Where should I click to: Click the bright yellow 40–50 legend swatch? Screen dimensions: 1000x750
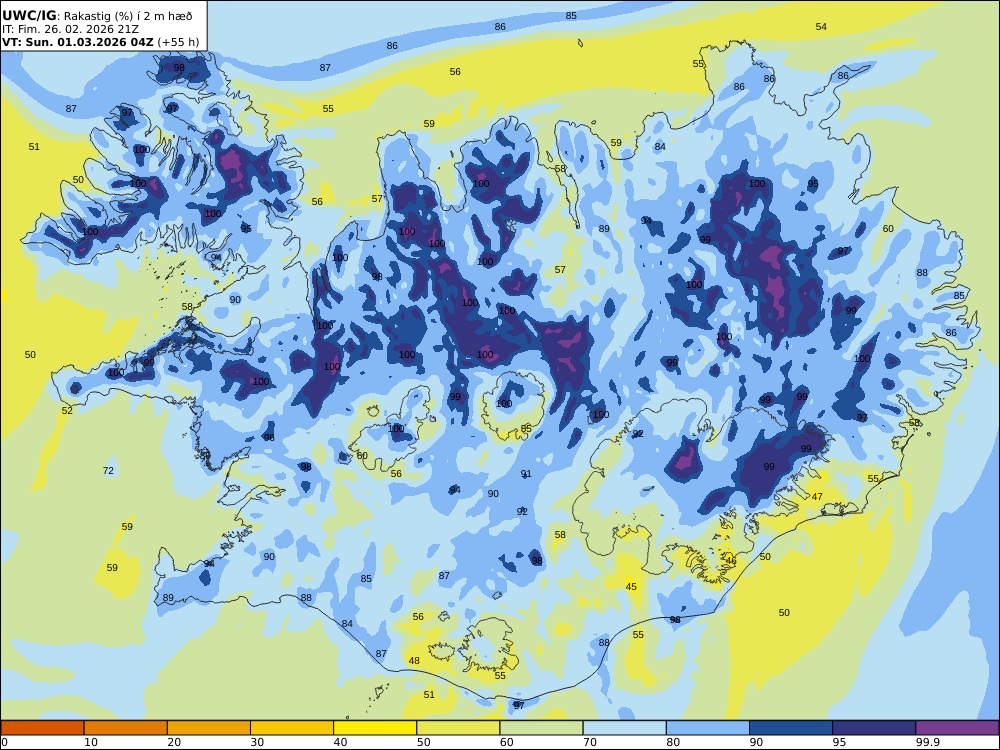click(375, 728)
